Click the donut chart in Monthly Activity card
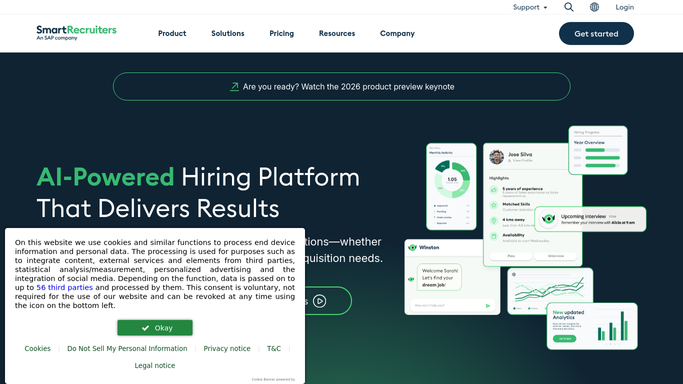Screen dimensions: 683x384 [452, 179]
